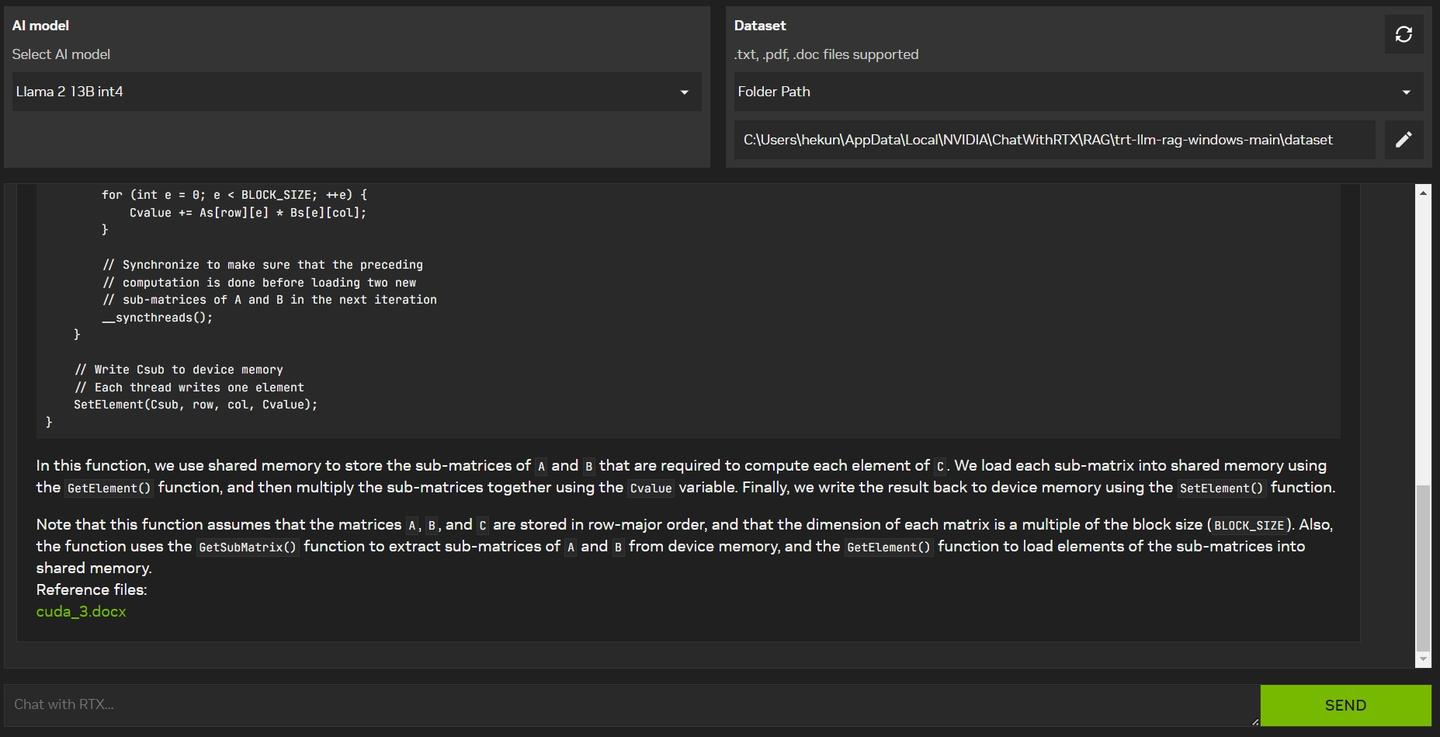Focus the dataset directory path field
1440x737 pixels.
click(x=1054, y=140)
